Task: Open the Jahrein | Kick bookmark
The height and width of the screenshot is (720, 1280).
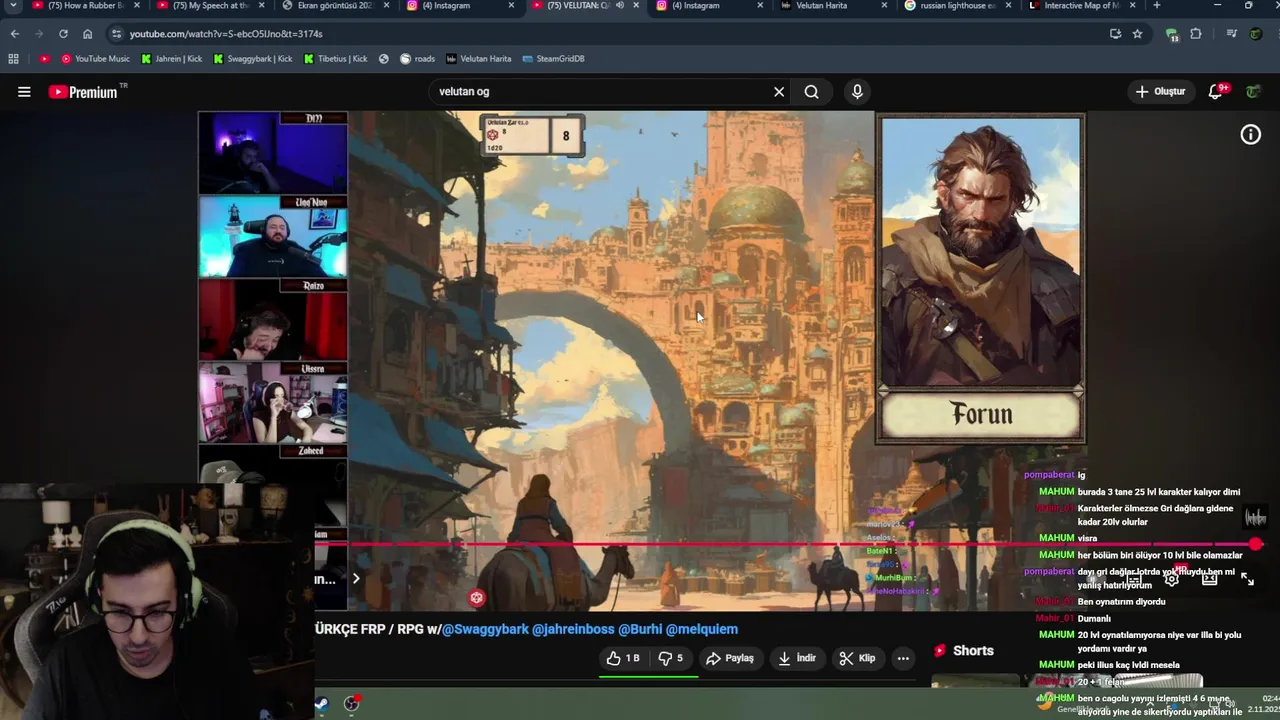Action: (x=172, y=59)
